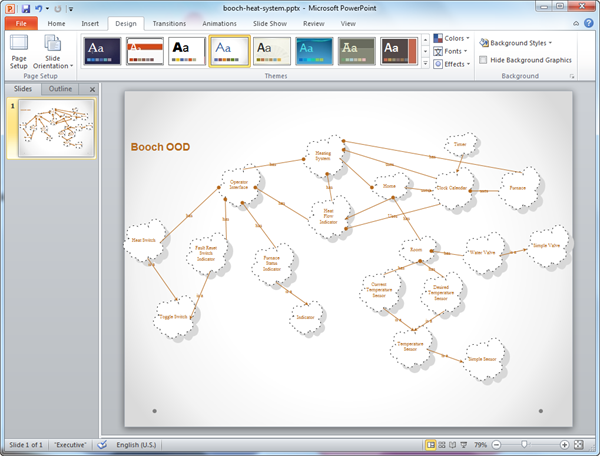Click the Slide 1 of 1 status text
Viewport: 600px width, 456px height.
[26, 445]
